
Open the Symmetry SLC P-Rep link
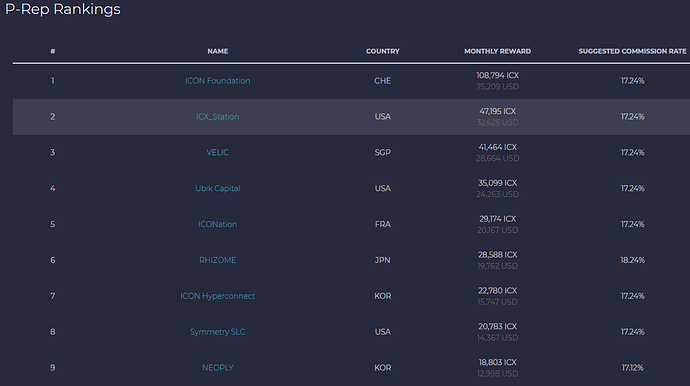[x=217, y=332]
